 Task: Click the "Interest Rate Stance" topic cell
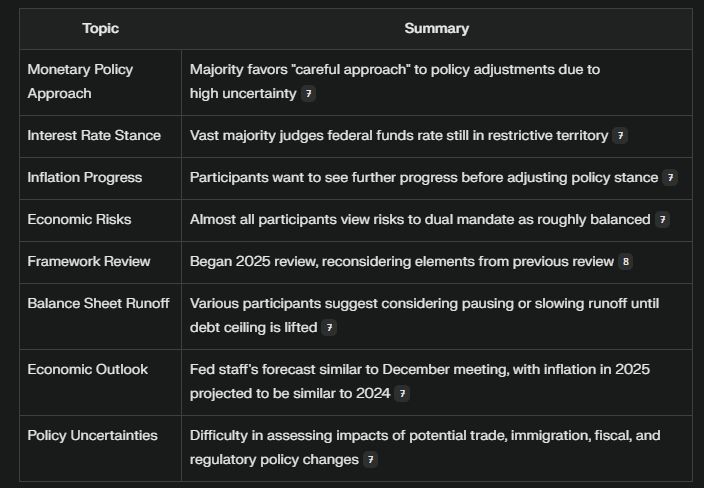tap(94, 136)
